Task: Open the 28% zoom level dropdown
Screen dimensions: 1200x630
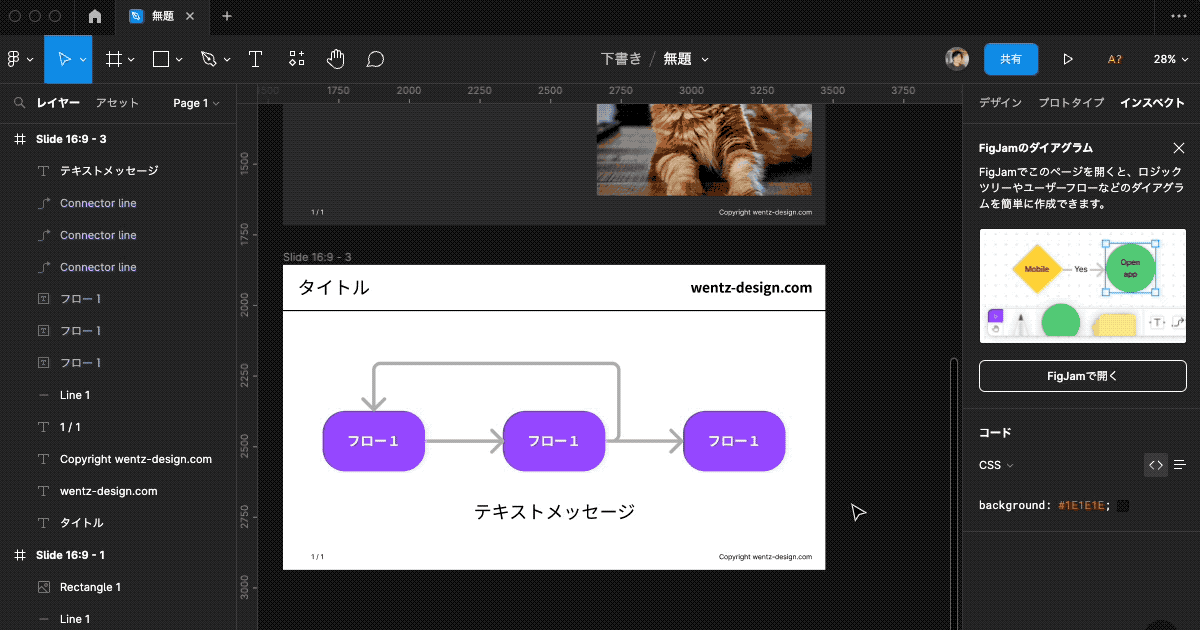Action: (1170, 59)
